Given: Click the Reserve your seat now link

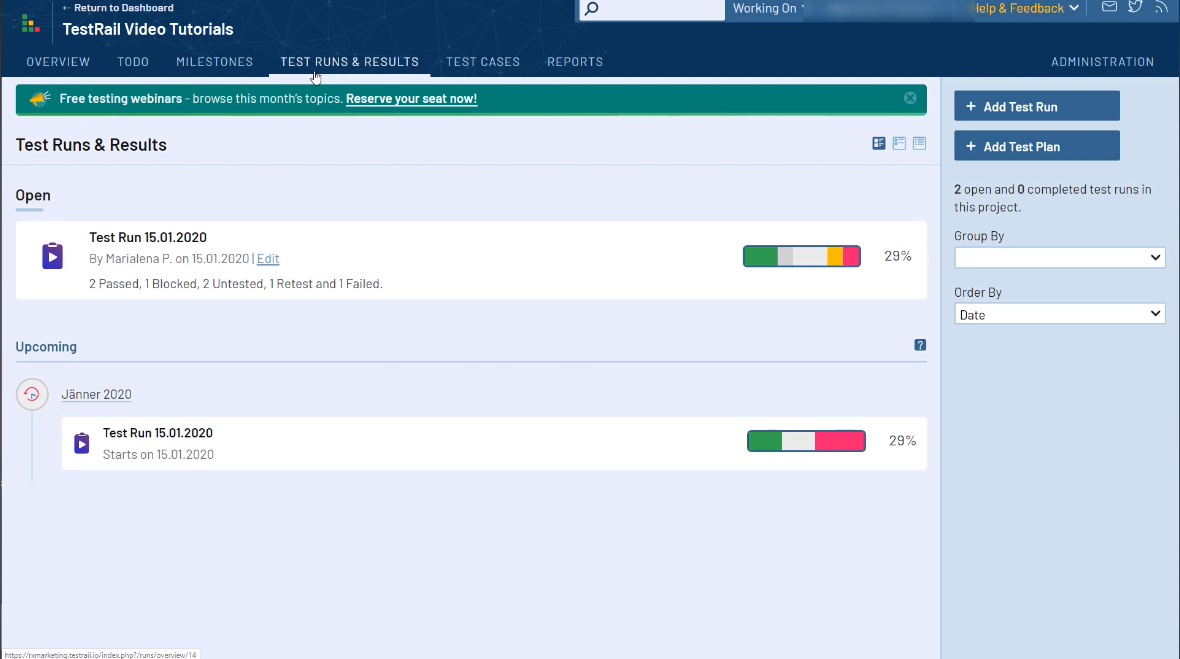Looking at the screenshot, I should pyautogui.click(x=411, y=99).
